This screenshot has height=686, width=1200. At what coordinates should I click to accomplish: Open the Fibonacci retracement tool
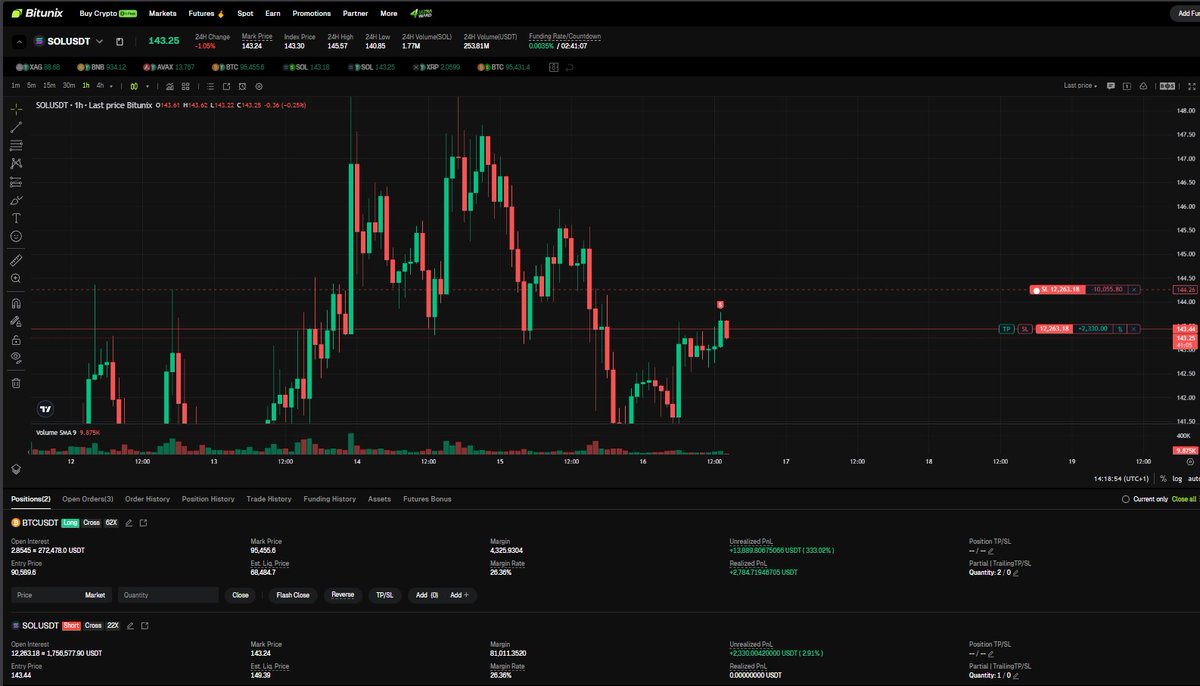tap(16, 145)
